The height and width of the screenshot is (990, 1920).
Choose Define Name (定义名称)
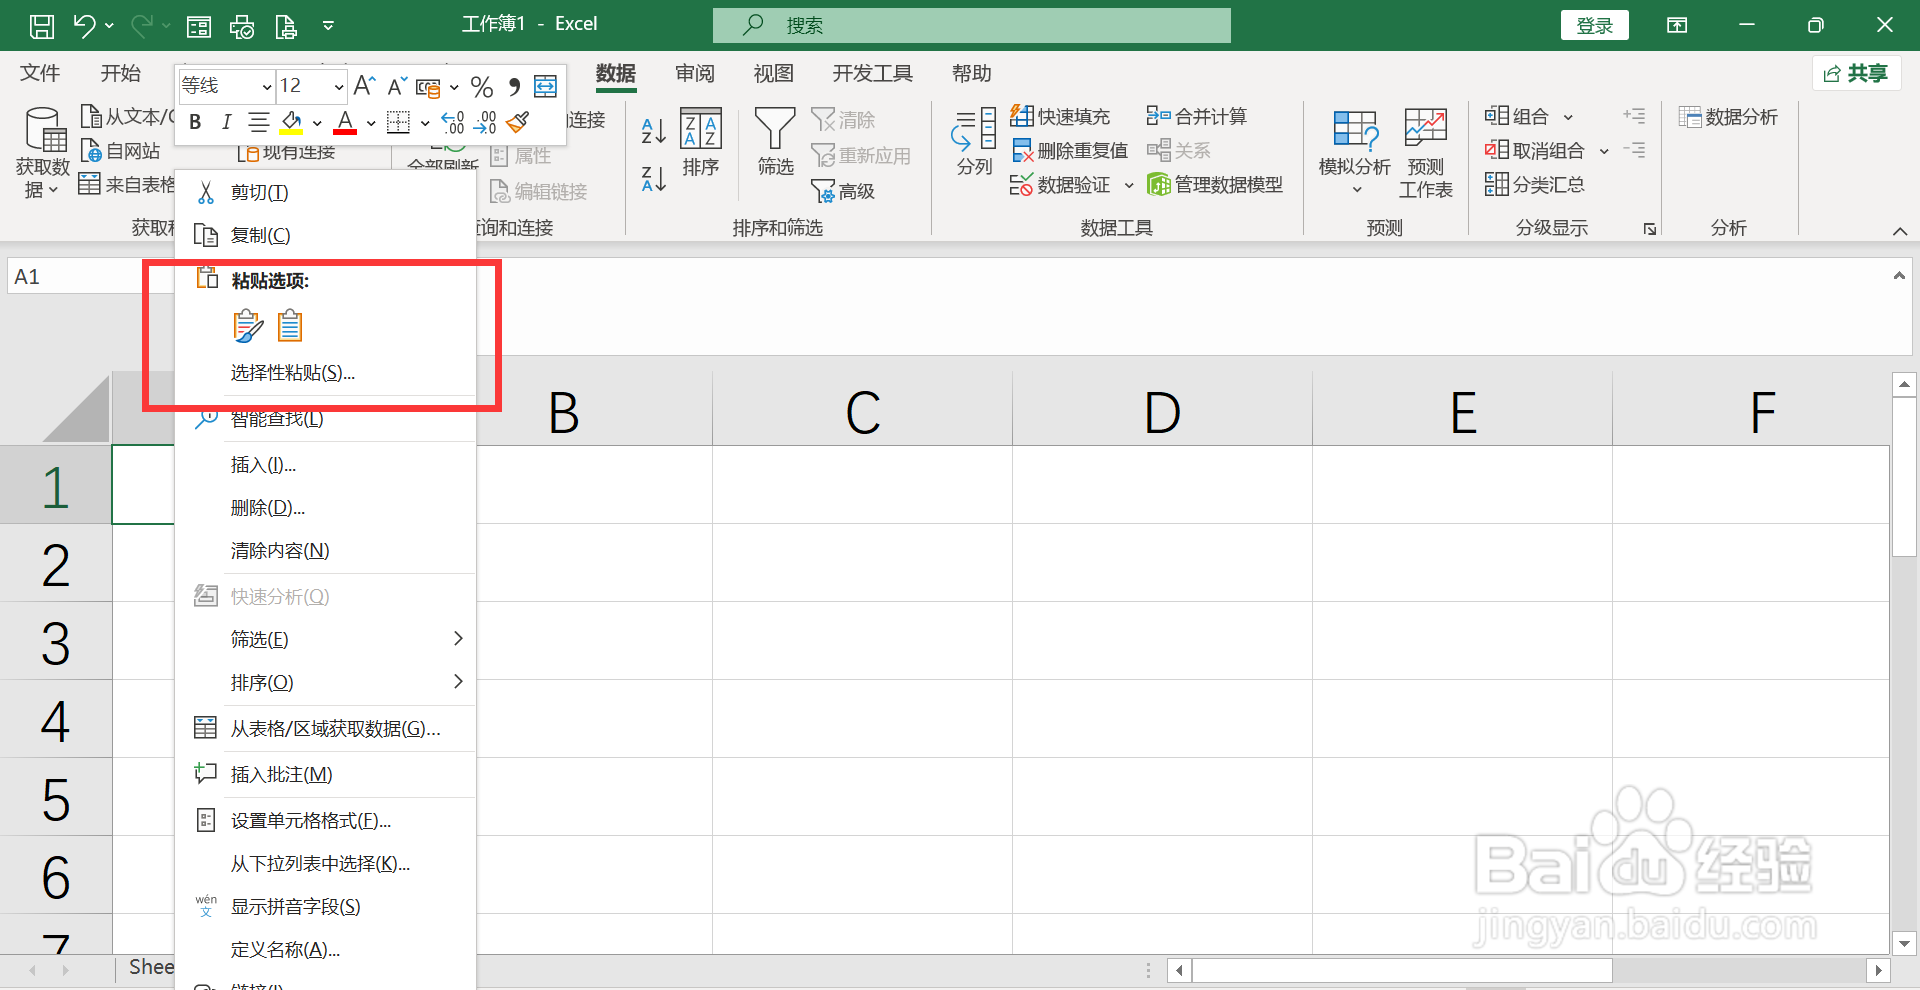coord(325,950)
